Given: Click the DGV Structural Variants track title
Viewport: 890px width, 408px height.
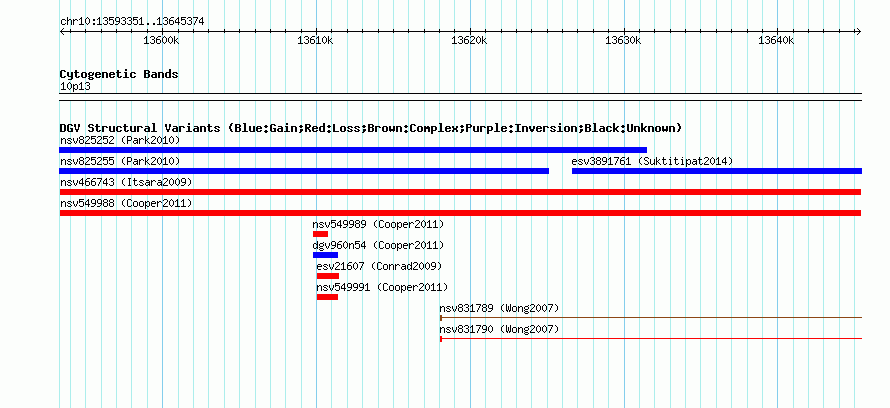Looking at the screenshot, I should (x=371, y=128).
